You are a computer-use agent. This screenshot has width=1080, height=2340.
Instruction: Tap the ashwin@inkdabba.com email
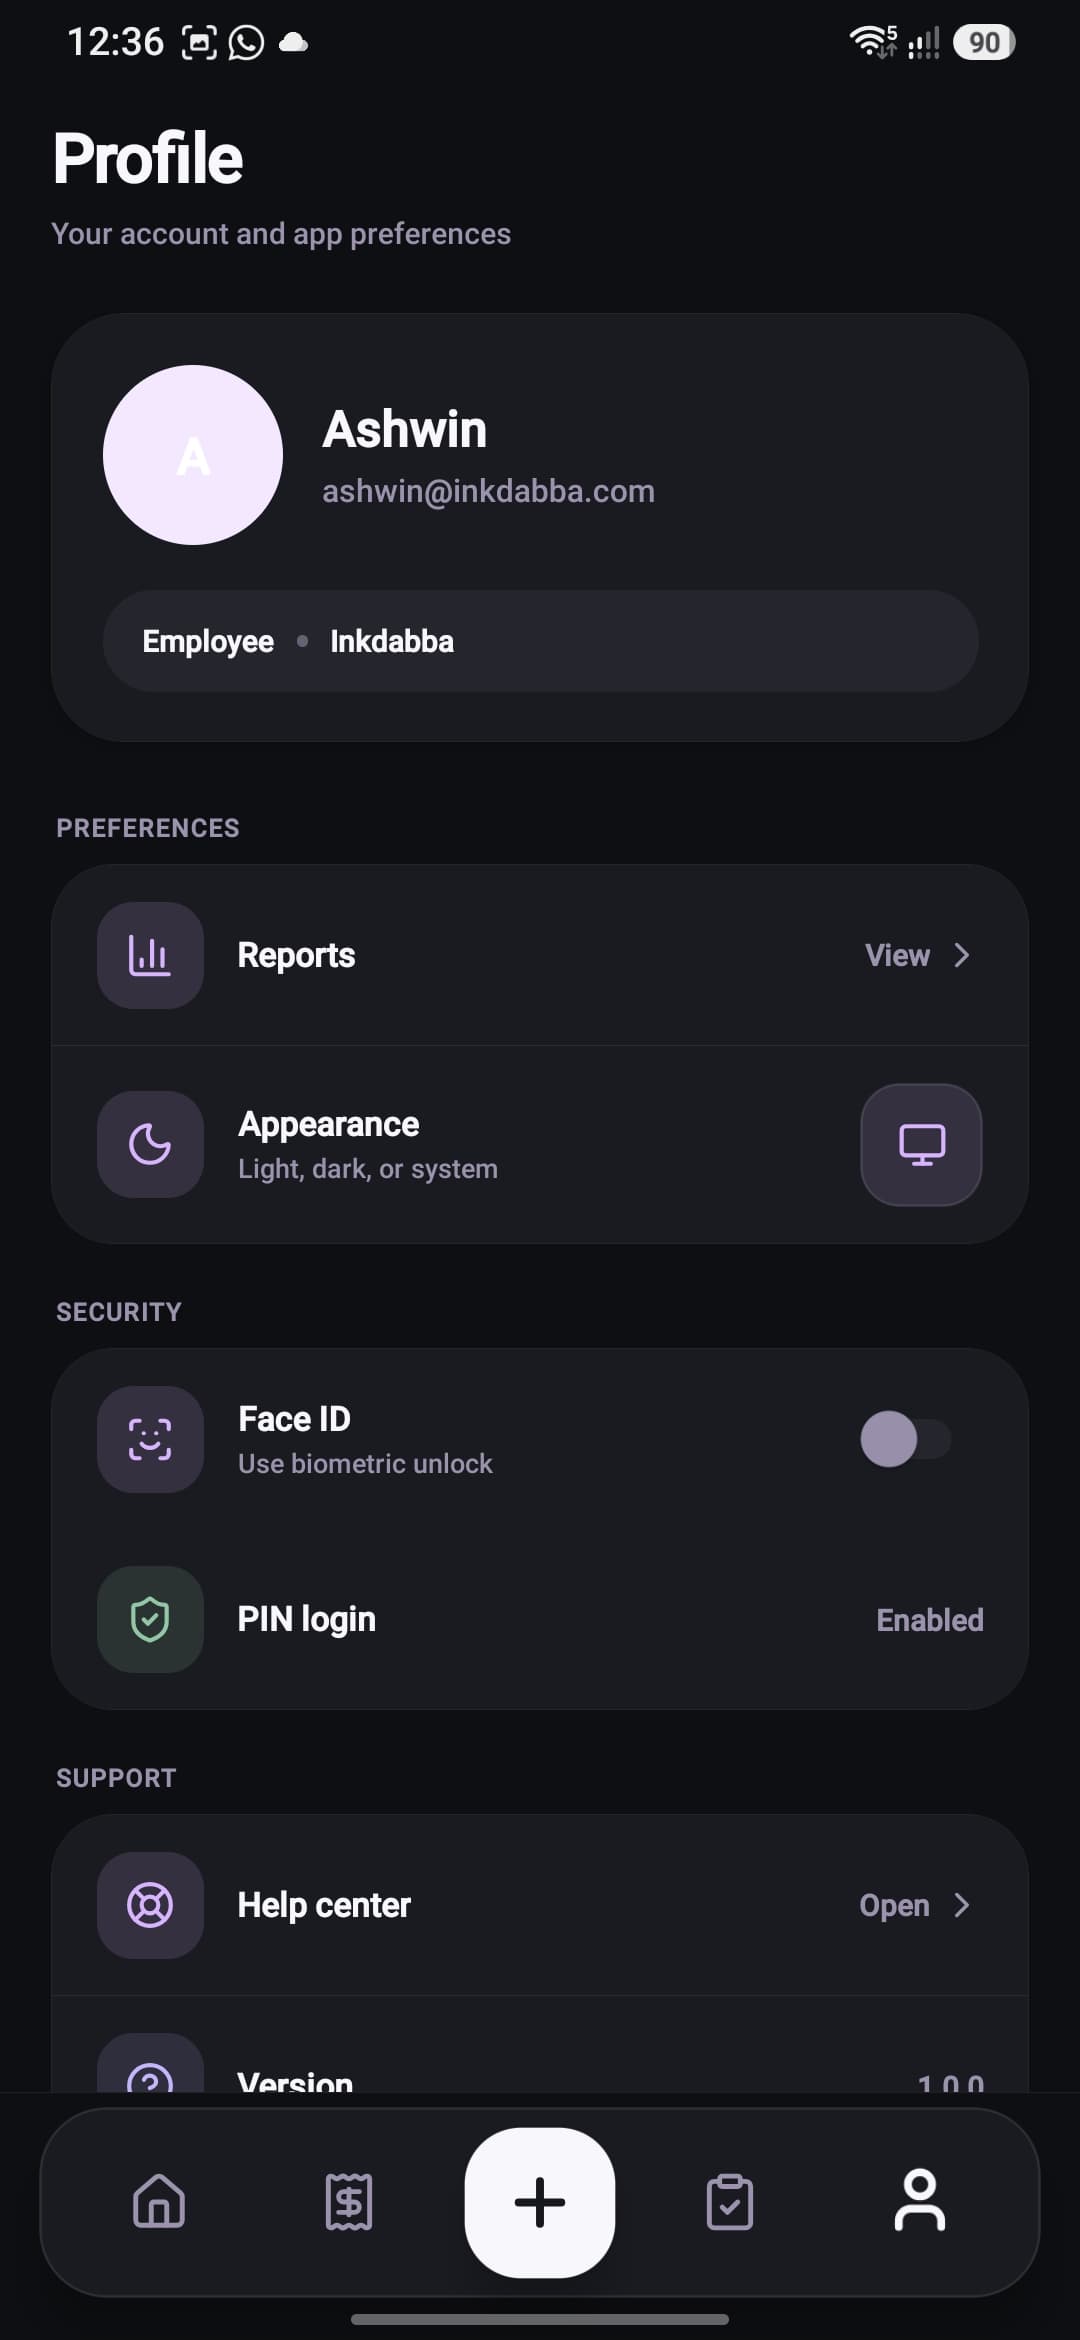pyautogui.click(x=488, y=491)
